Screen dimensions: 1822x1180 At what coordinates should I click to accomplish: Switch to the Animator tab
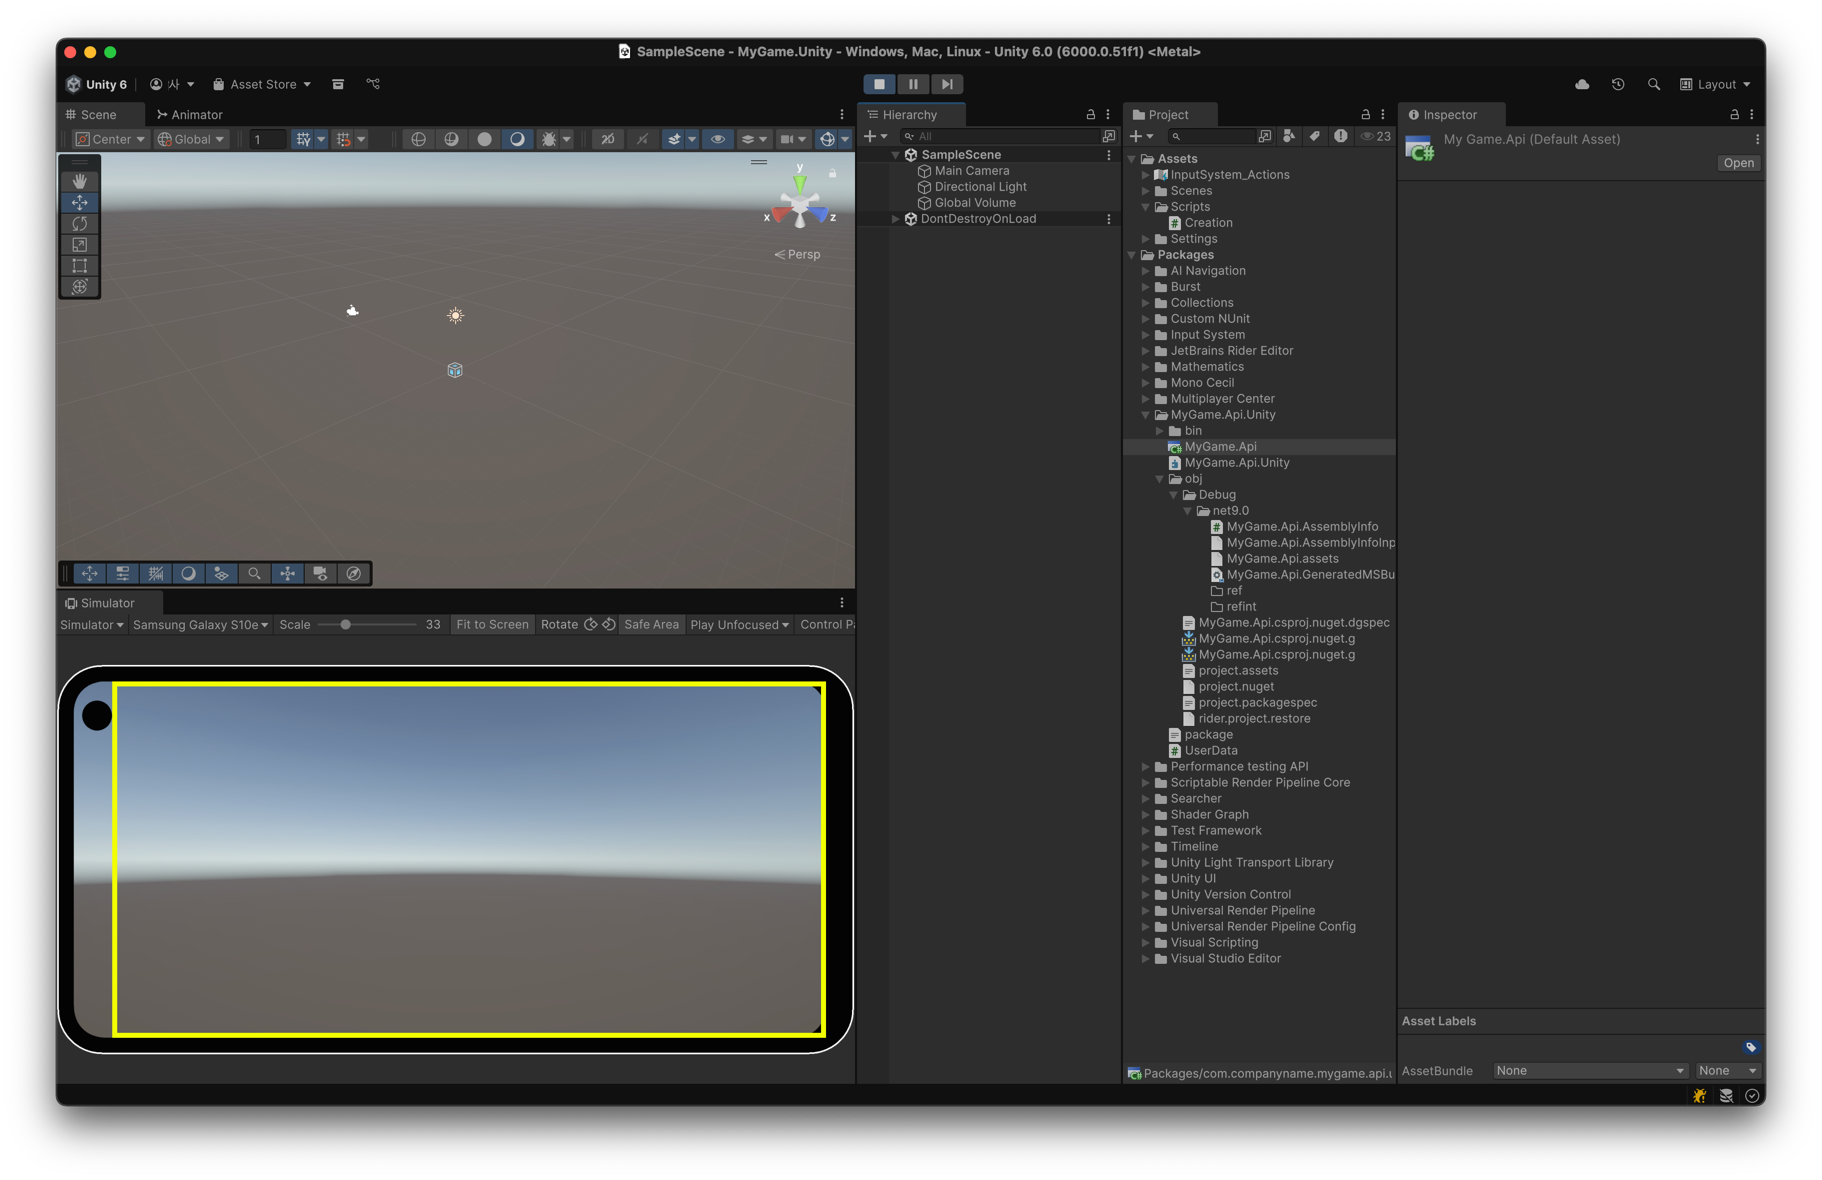tap(190, 115)
